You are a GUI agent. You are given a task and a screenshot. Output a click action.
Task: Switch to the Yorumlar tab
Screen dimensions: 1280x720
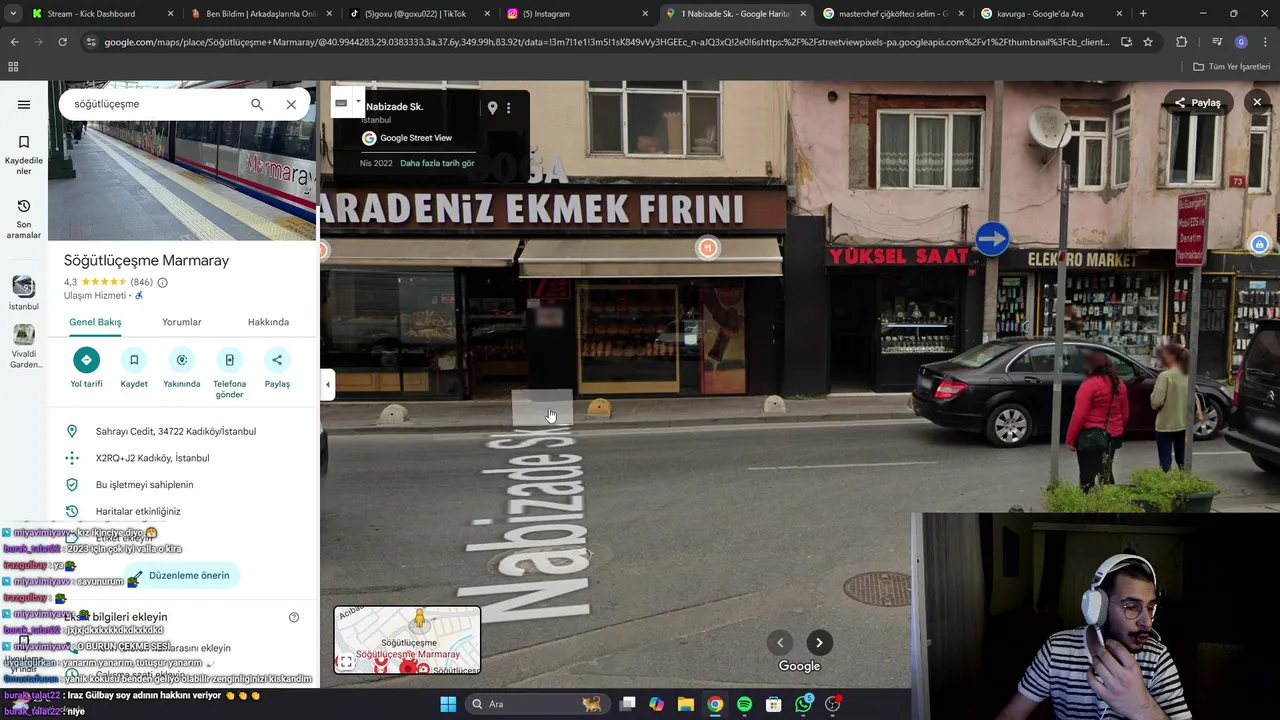182,322
